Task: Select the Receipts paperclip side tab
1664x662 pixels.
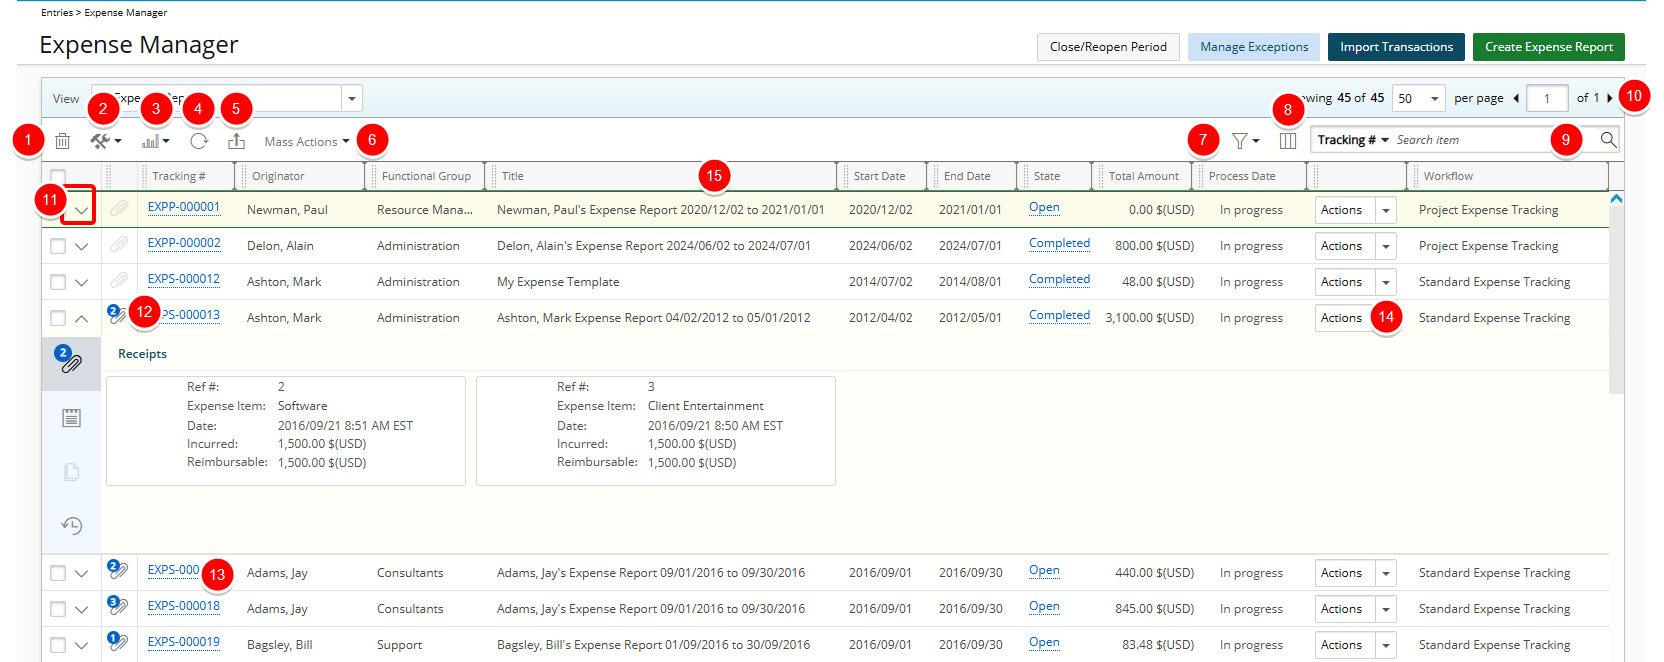Action: [x=71, y=362]
